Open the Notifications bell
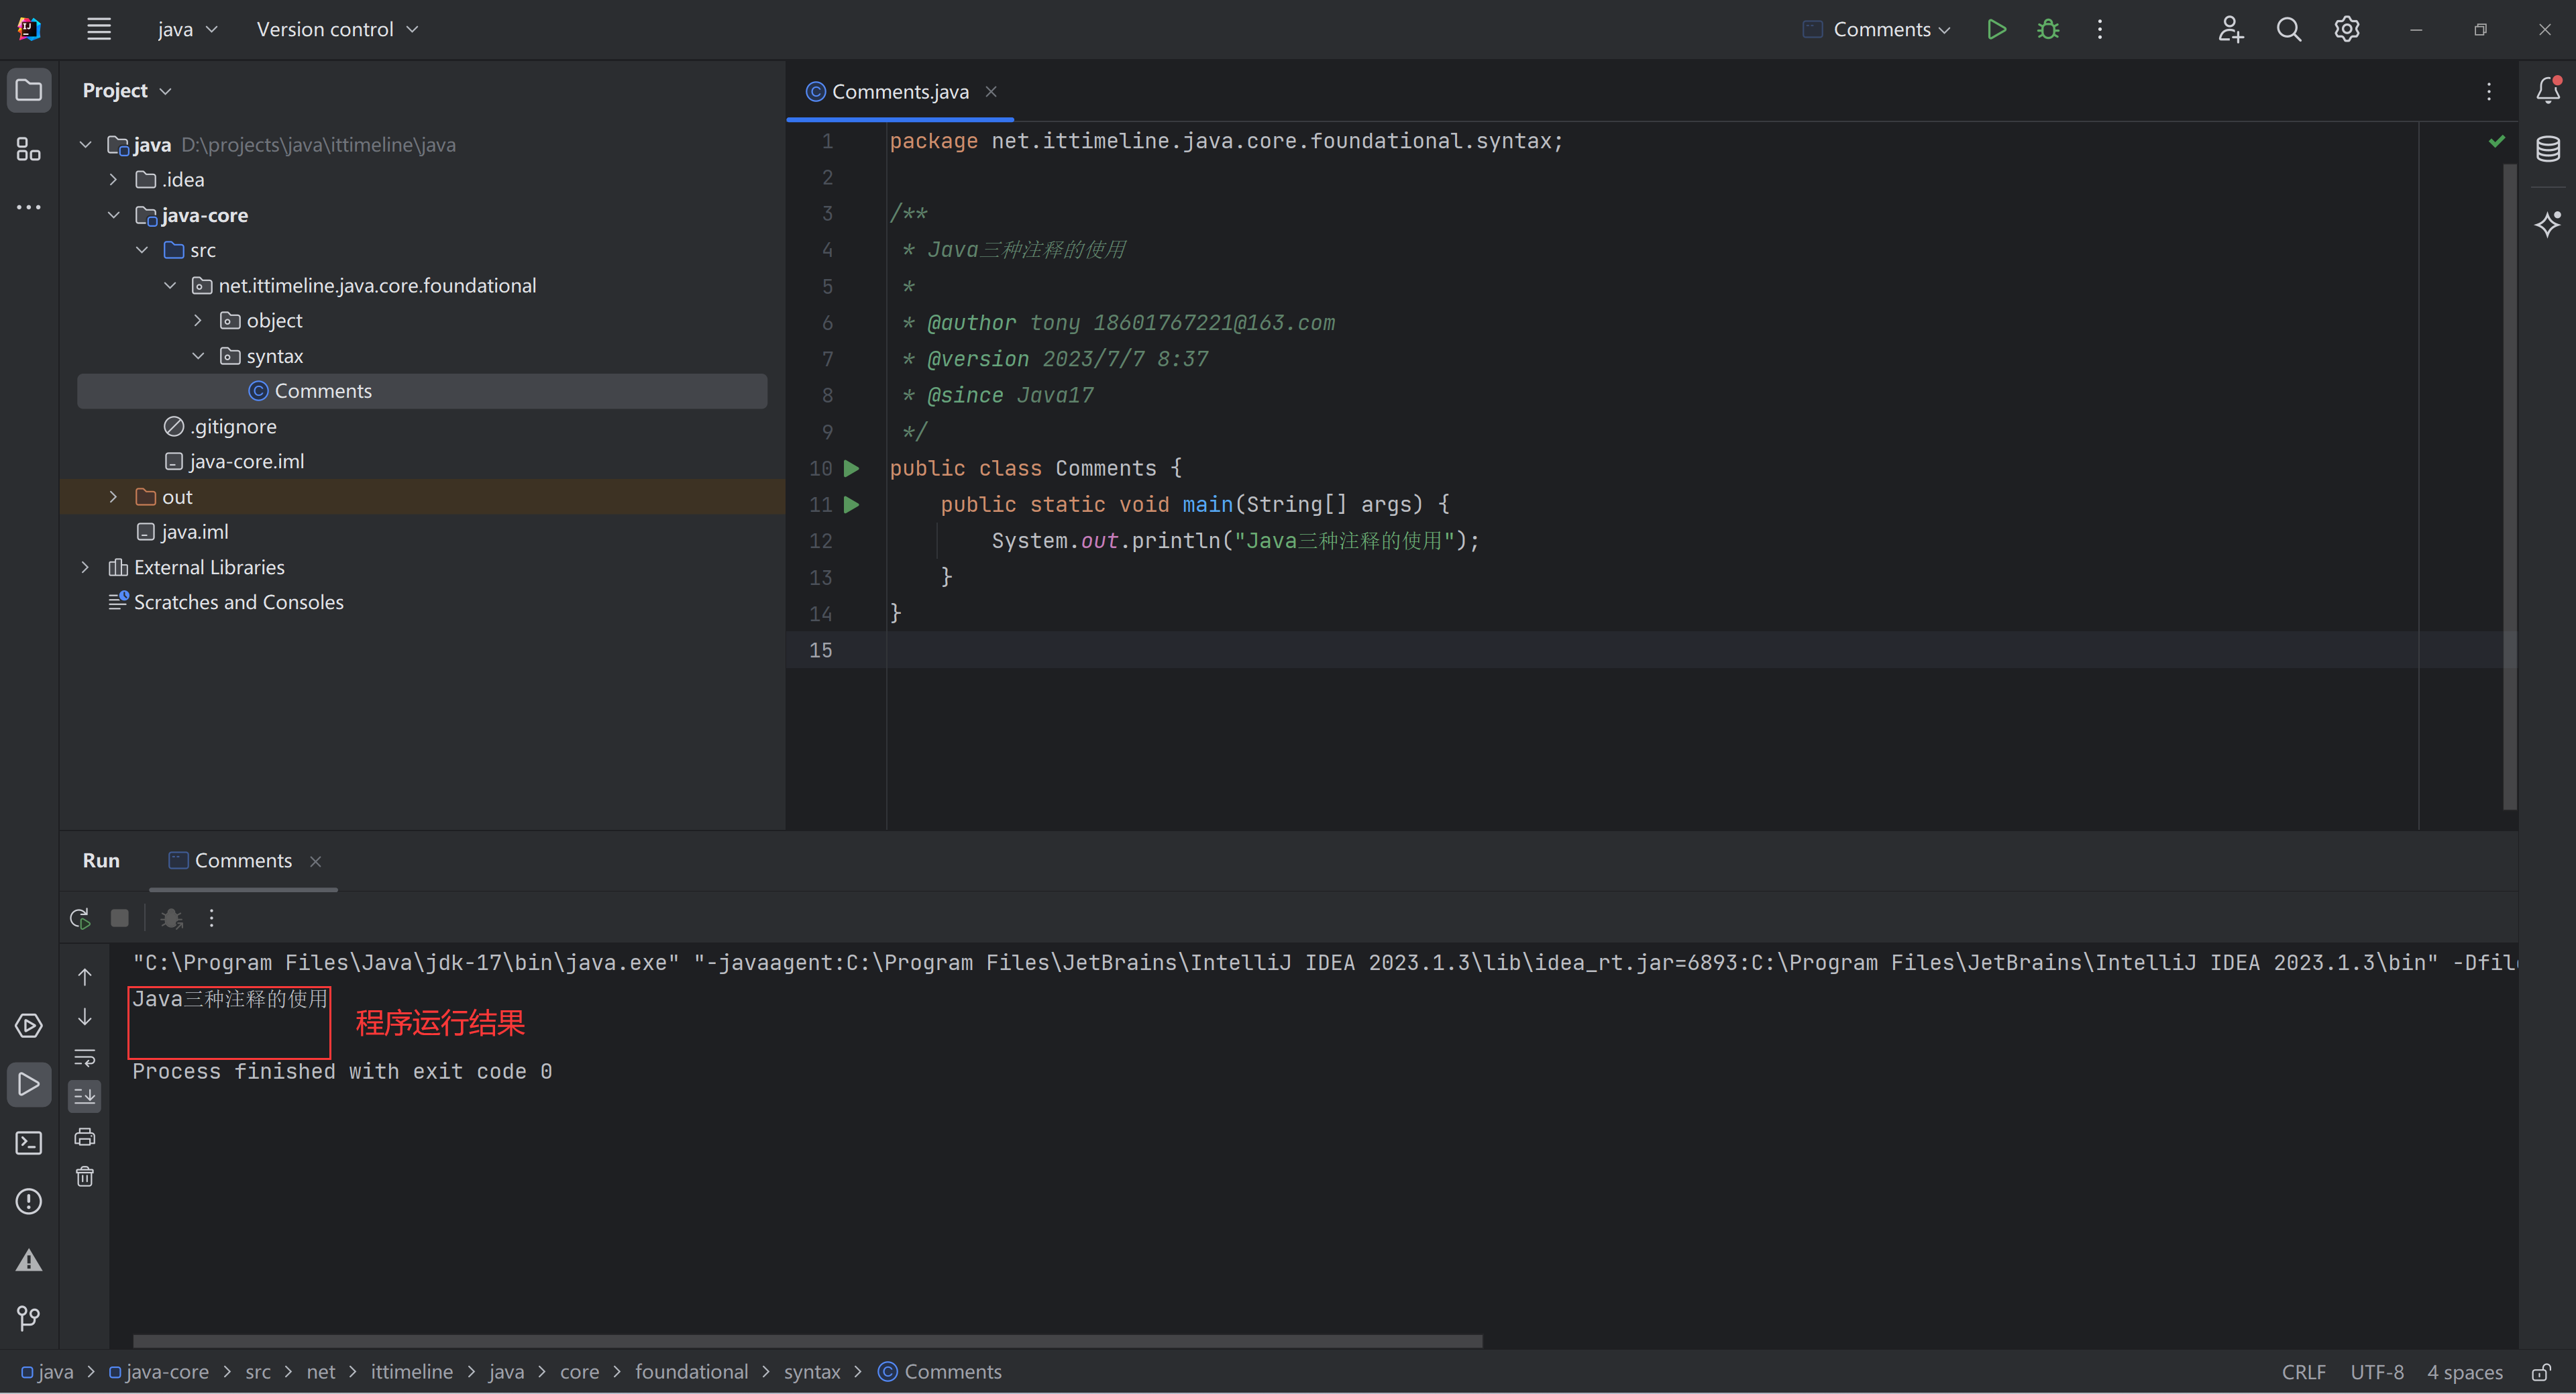The width and height of the screenshot is (2576, 1394). (x=2548, y=90)
